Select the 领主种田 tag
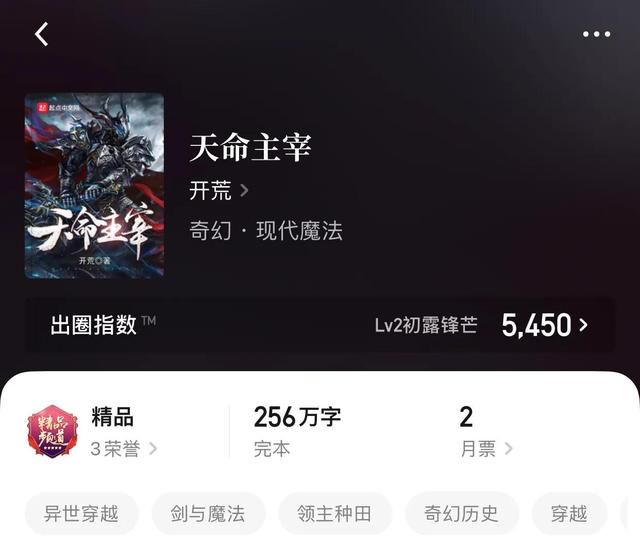 point(334,513)
